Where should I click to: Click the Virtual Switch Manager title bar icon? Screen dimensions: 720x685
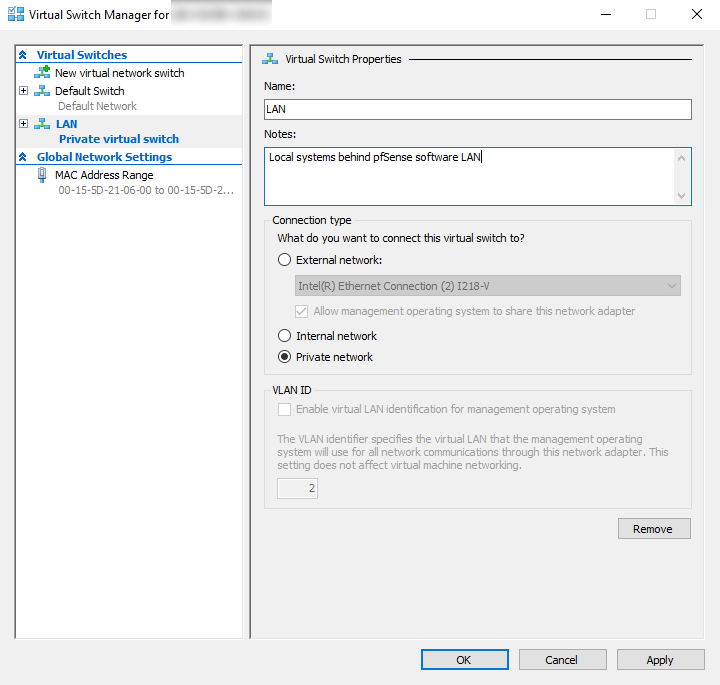[x=16, y=15]
